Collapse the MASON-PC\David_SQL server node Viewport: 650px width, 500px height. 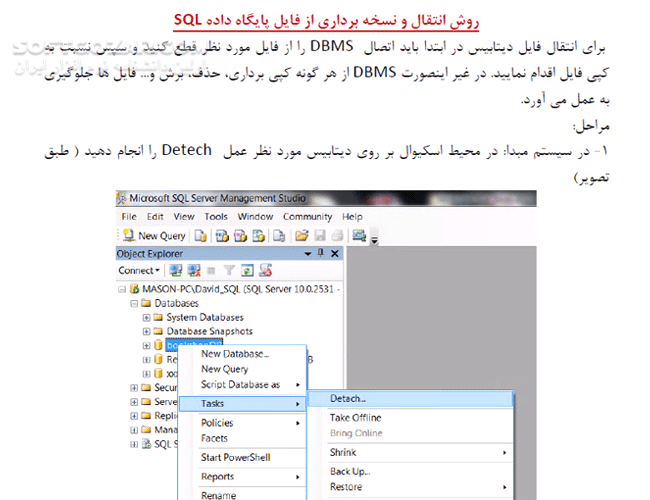coord(122,289)
